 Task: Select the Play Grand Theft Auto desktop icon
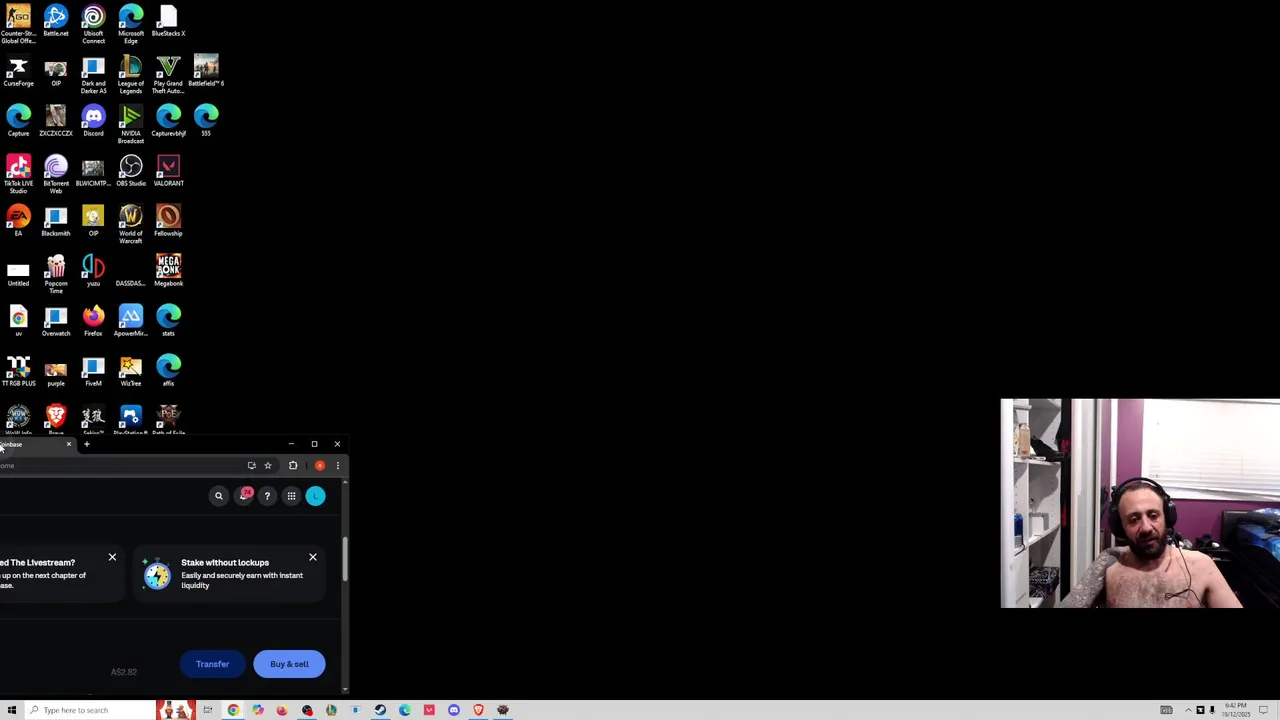[x=168, y=75]
